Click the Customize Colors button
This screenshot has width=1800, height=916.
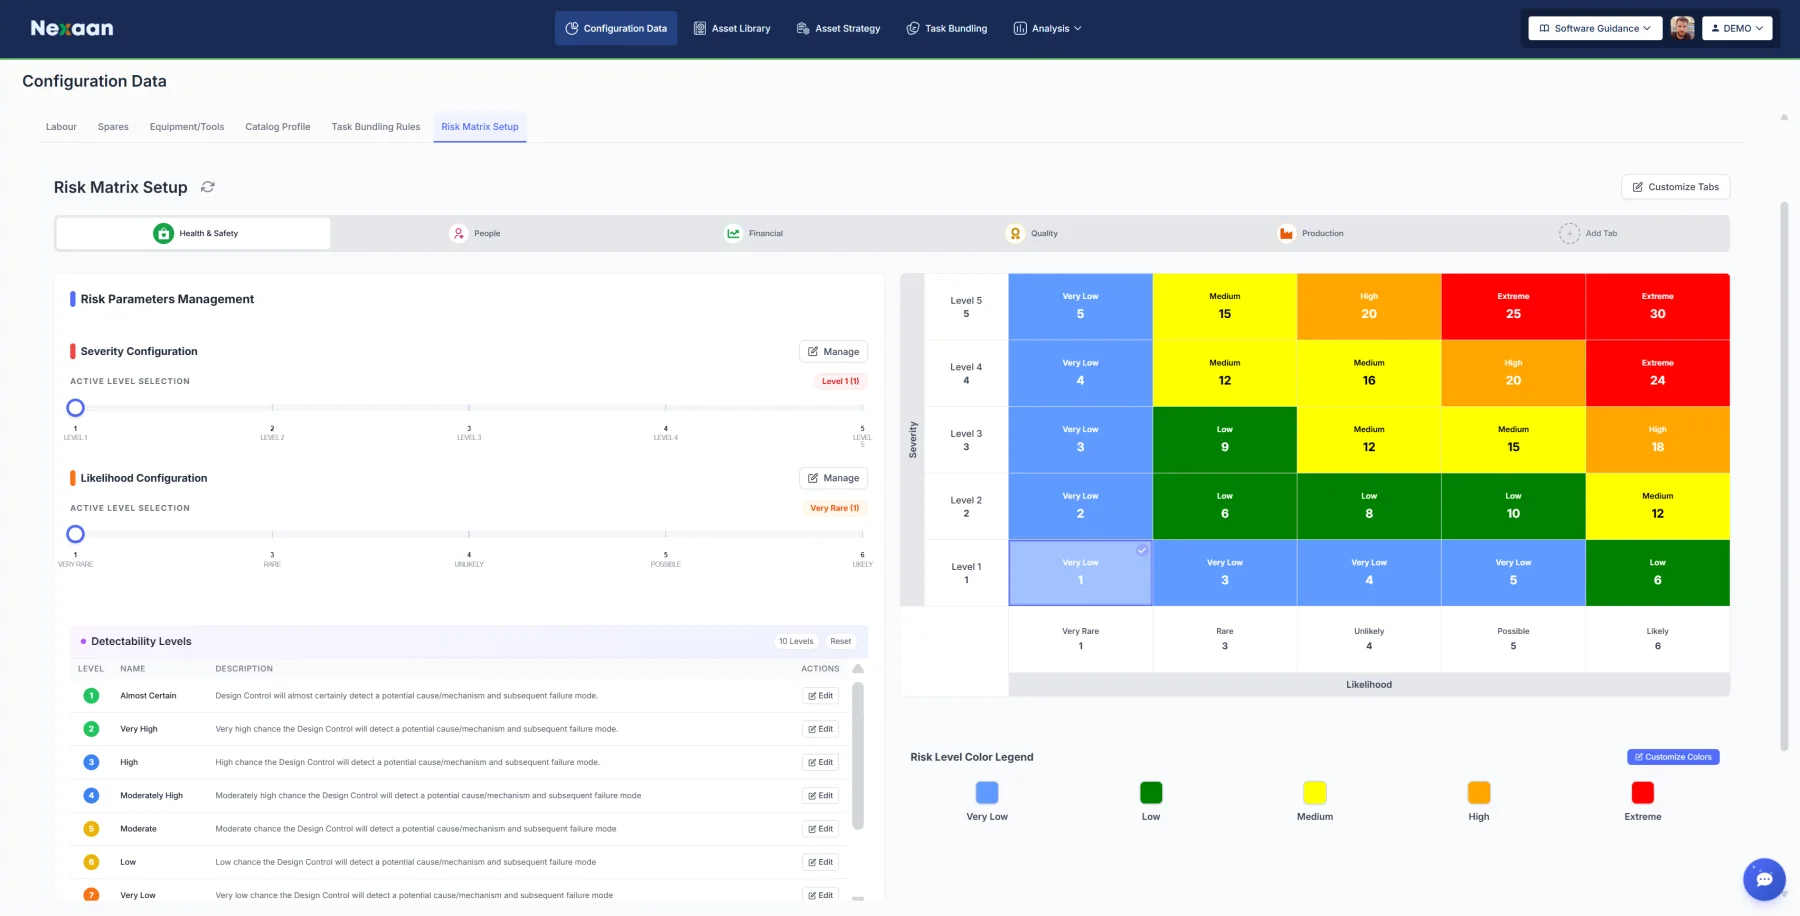coord(1673,757)
